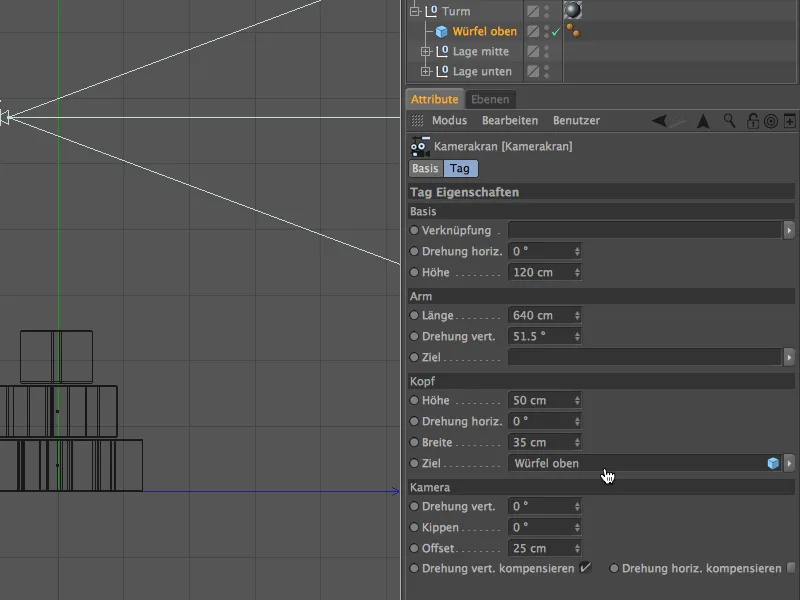The height and width of the screenshot is (600, 800).
Task: Switch to the Ebenen tab
Action: pyautogui.click(x=490, y=99)
